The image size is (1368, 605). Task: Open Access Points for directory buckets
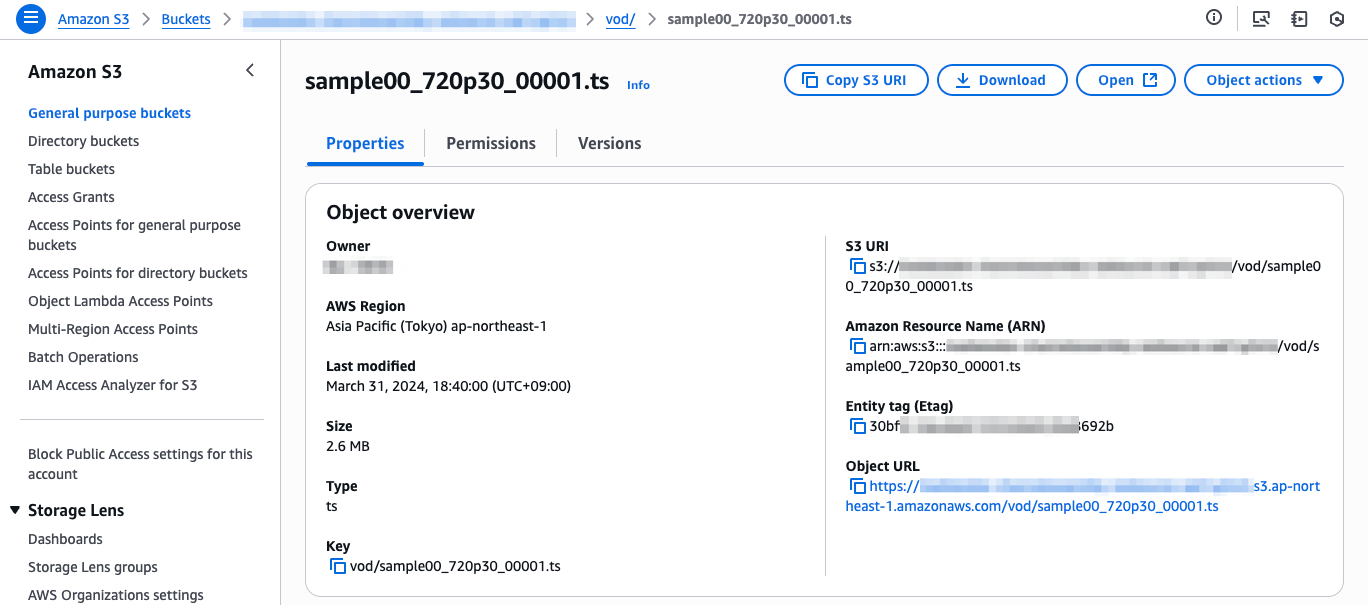(x=138, y=273)
